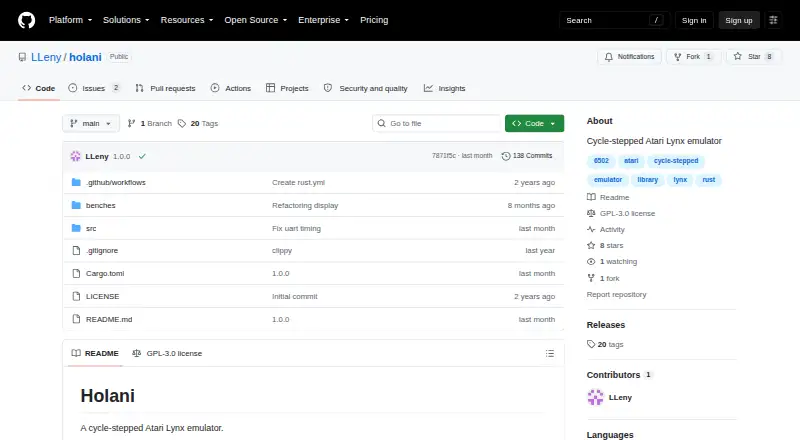Viewport: 800px width, 440px height.
Task: Switch to the GPL-3.0 license tab
Action: (167, 353)
